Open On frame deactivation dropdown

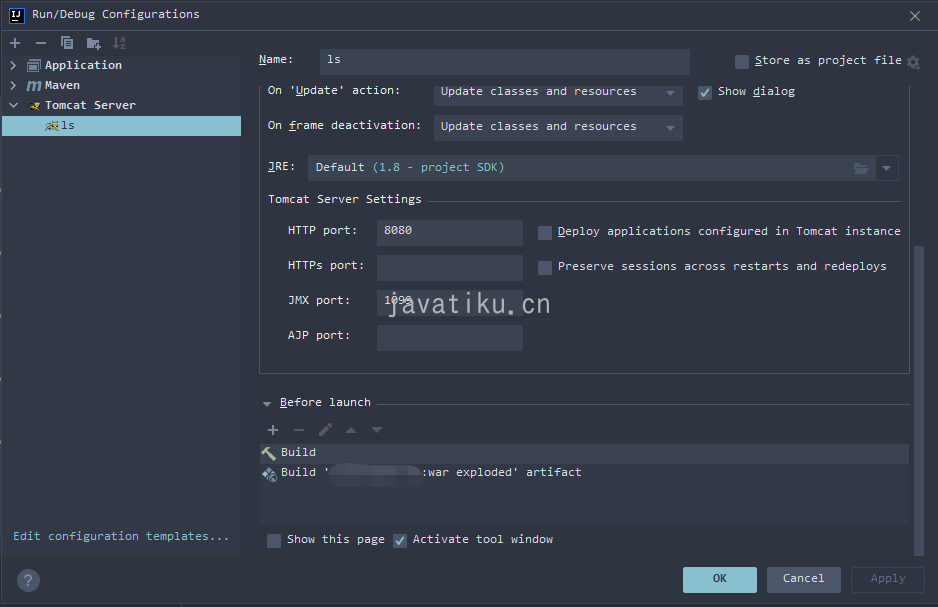tap(558, 127)
